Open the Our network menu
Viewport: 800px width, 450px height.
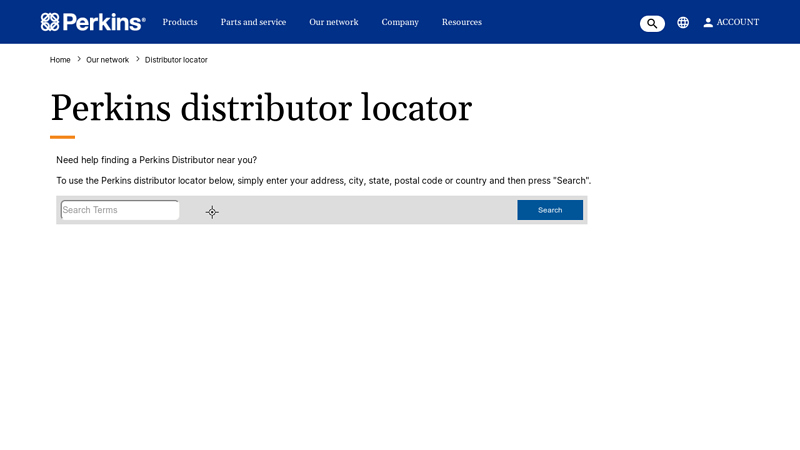334,22
